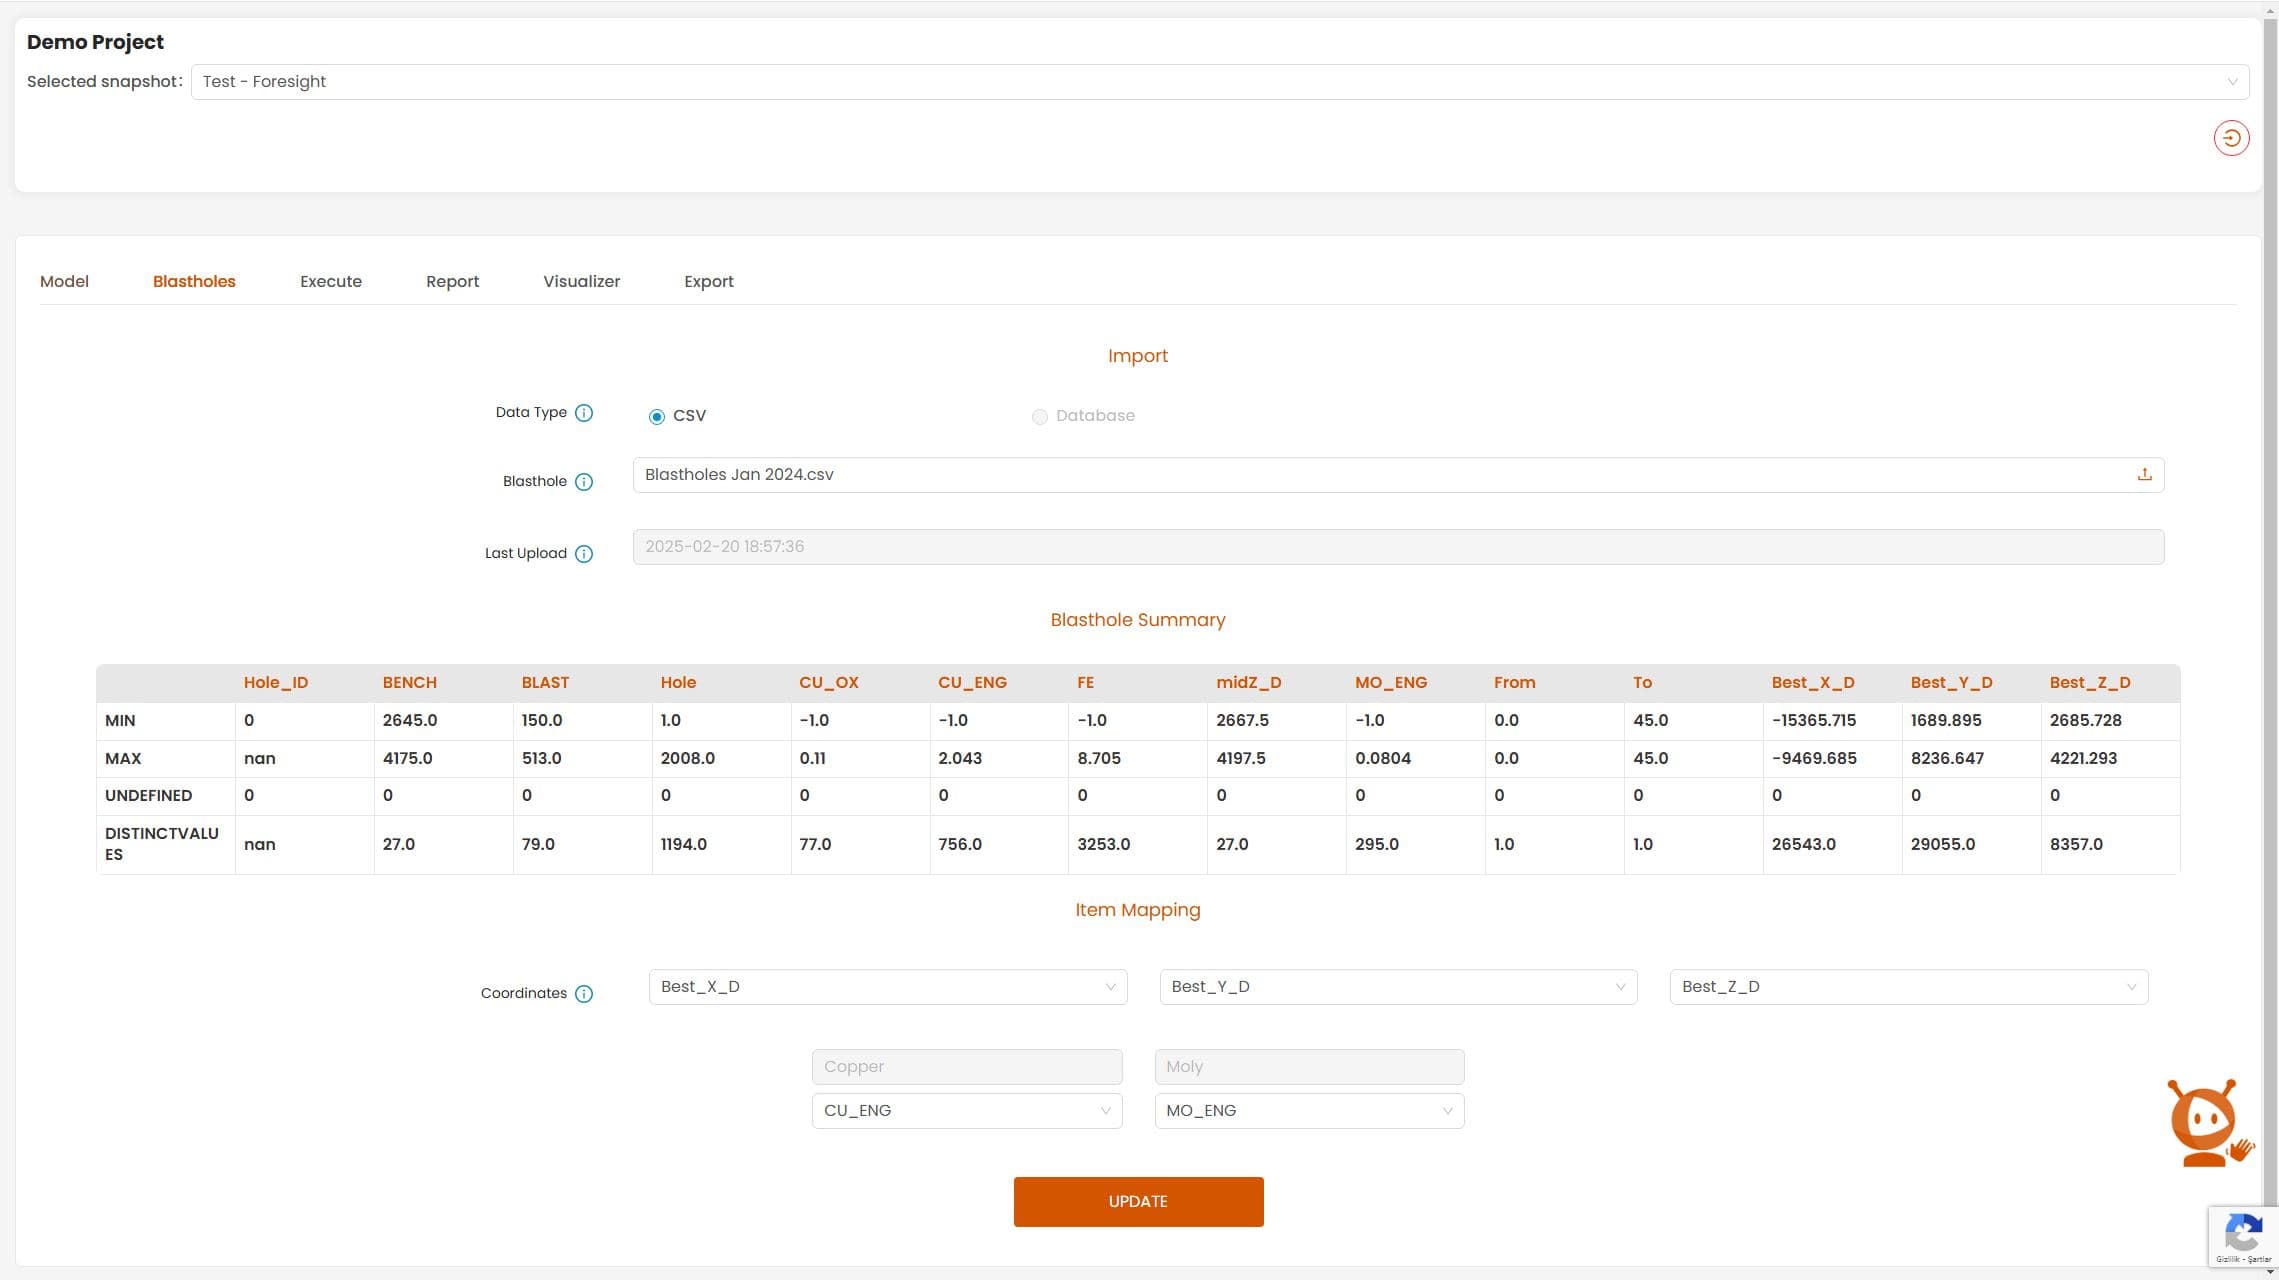Click the Copper label field

tap(967, 1067)
